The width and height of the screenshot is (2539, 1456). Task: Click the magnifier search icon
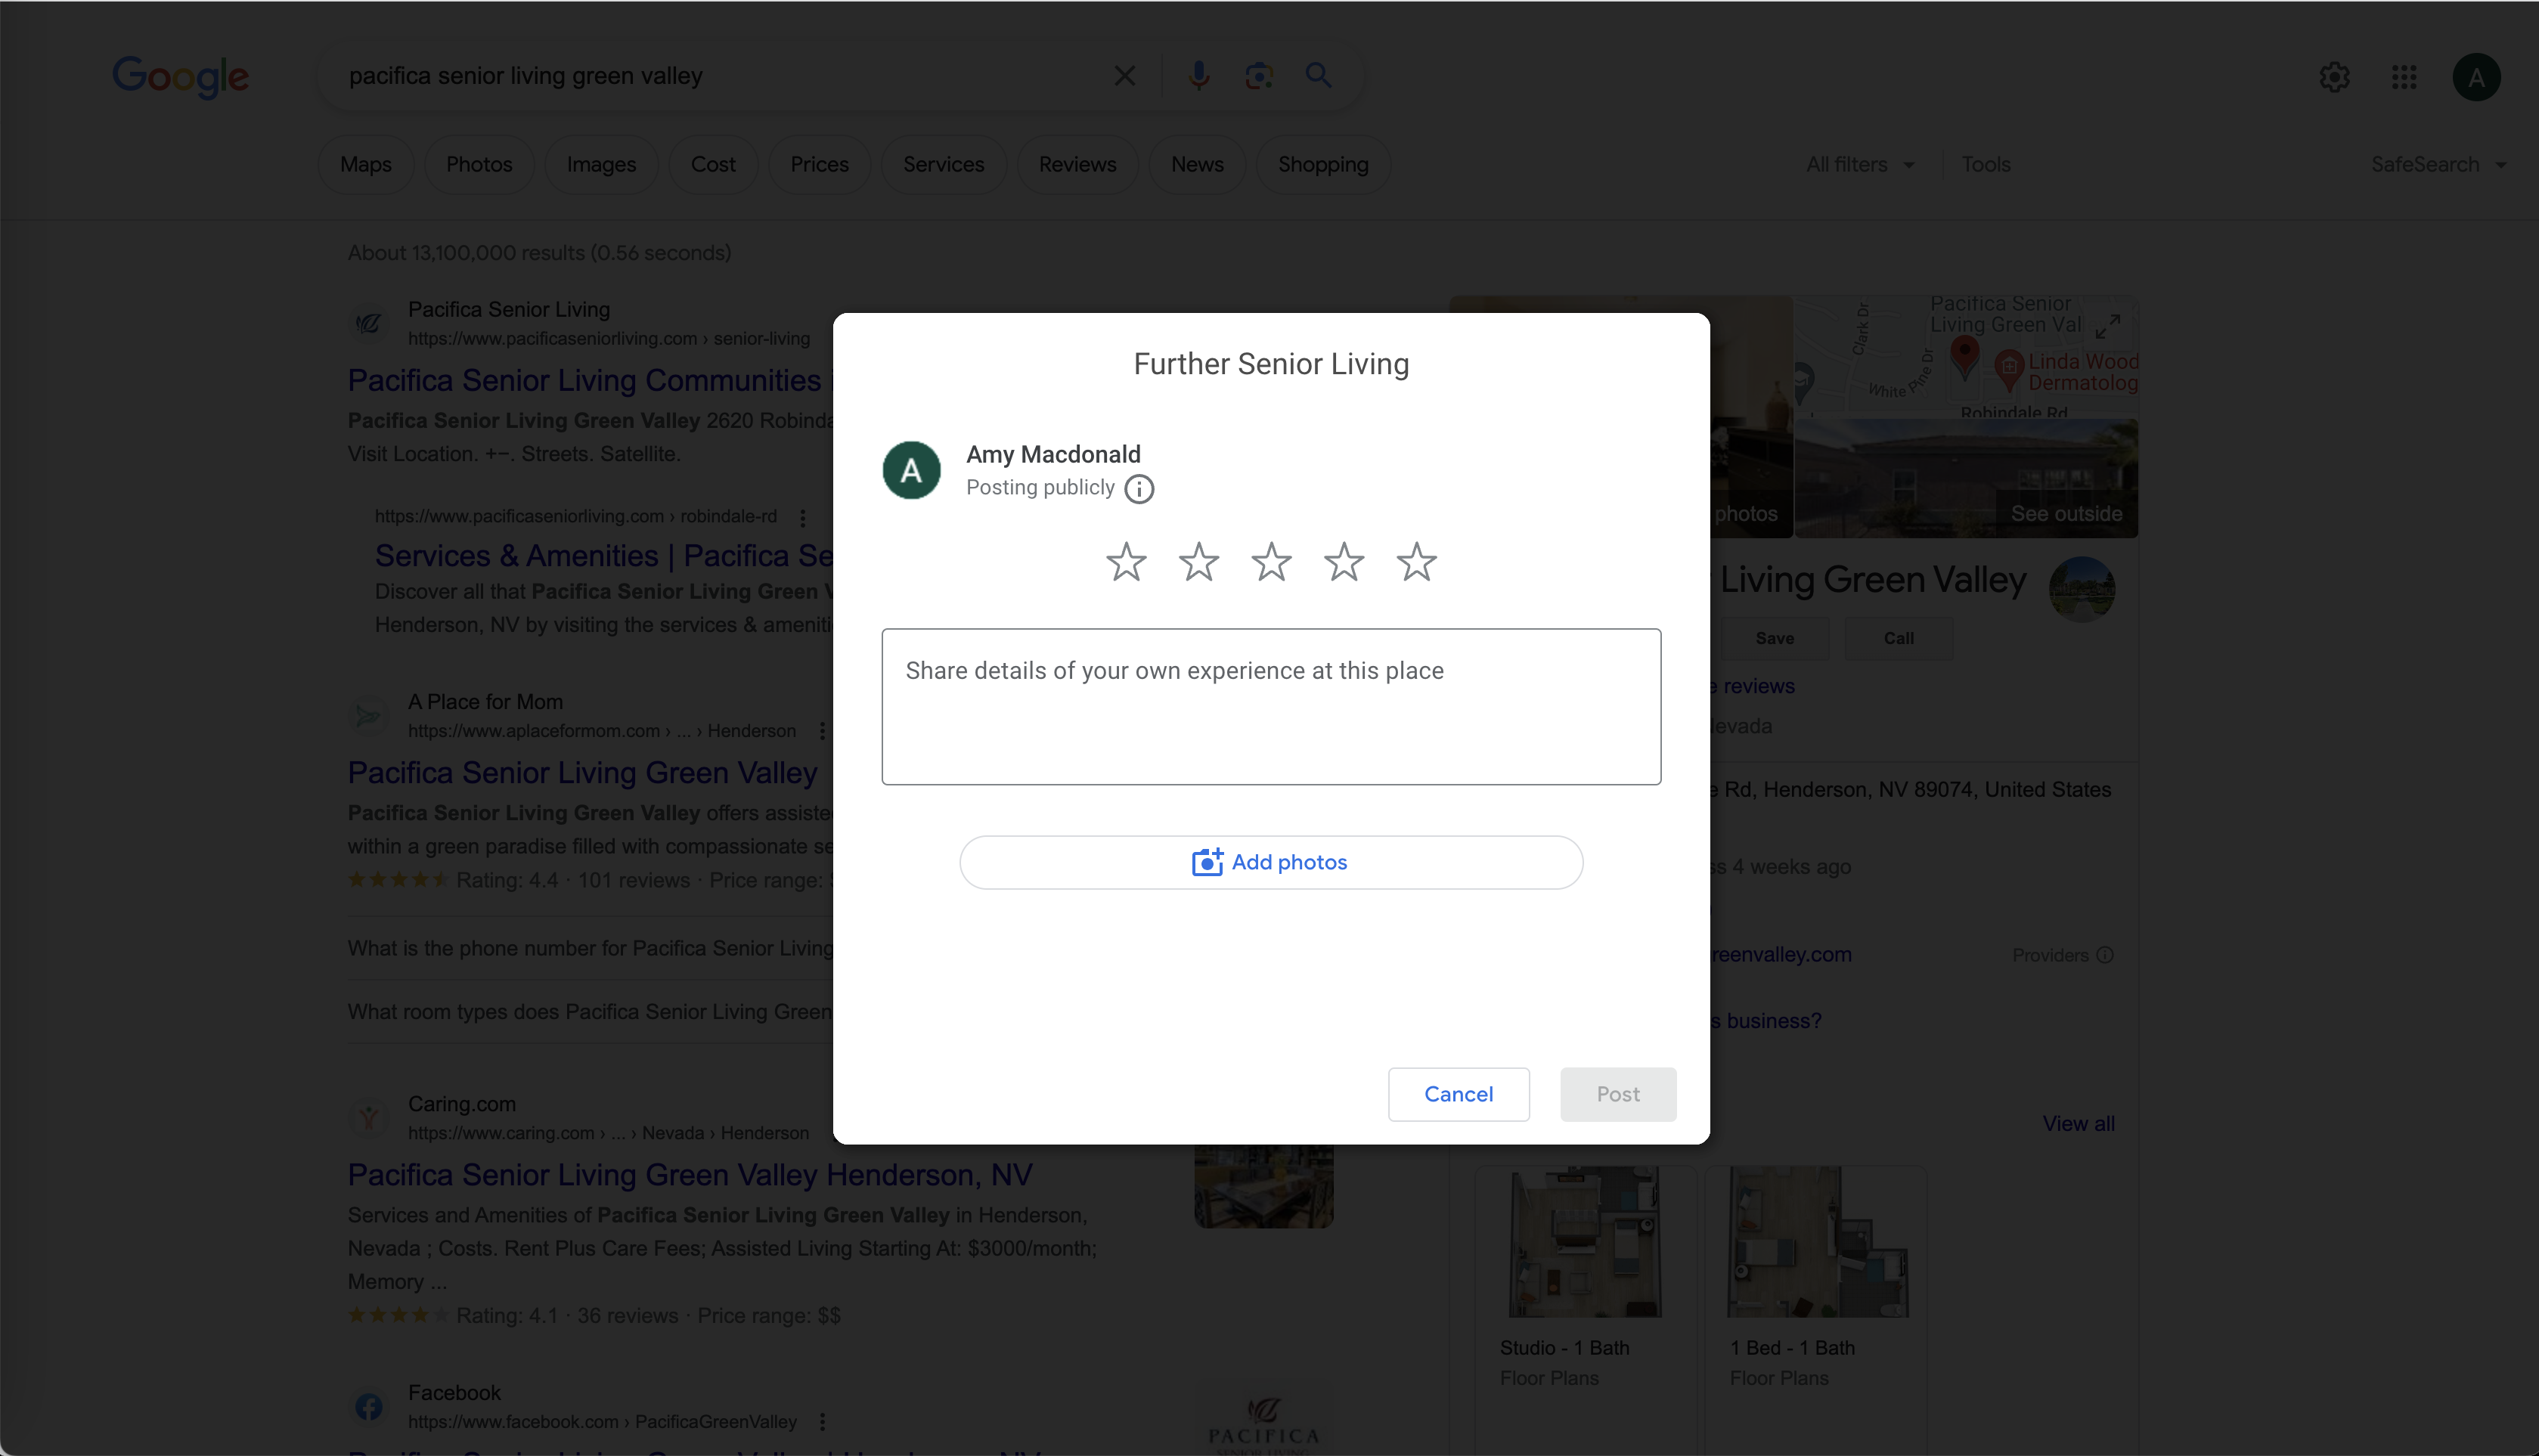click(1318, 76)
